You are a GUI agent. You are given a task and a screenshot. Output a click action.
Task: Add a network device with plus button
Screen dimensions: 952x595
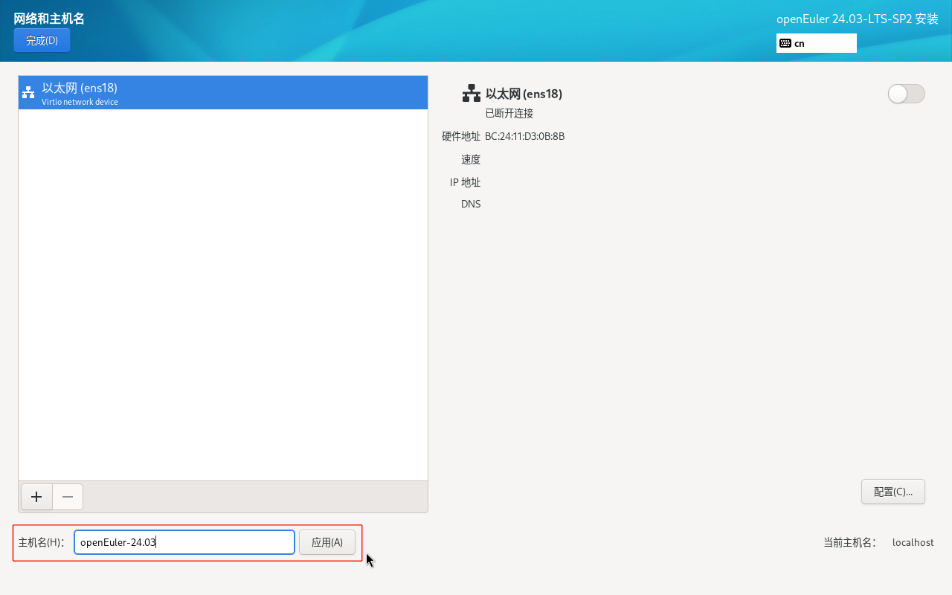coord(36,497)
